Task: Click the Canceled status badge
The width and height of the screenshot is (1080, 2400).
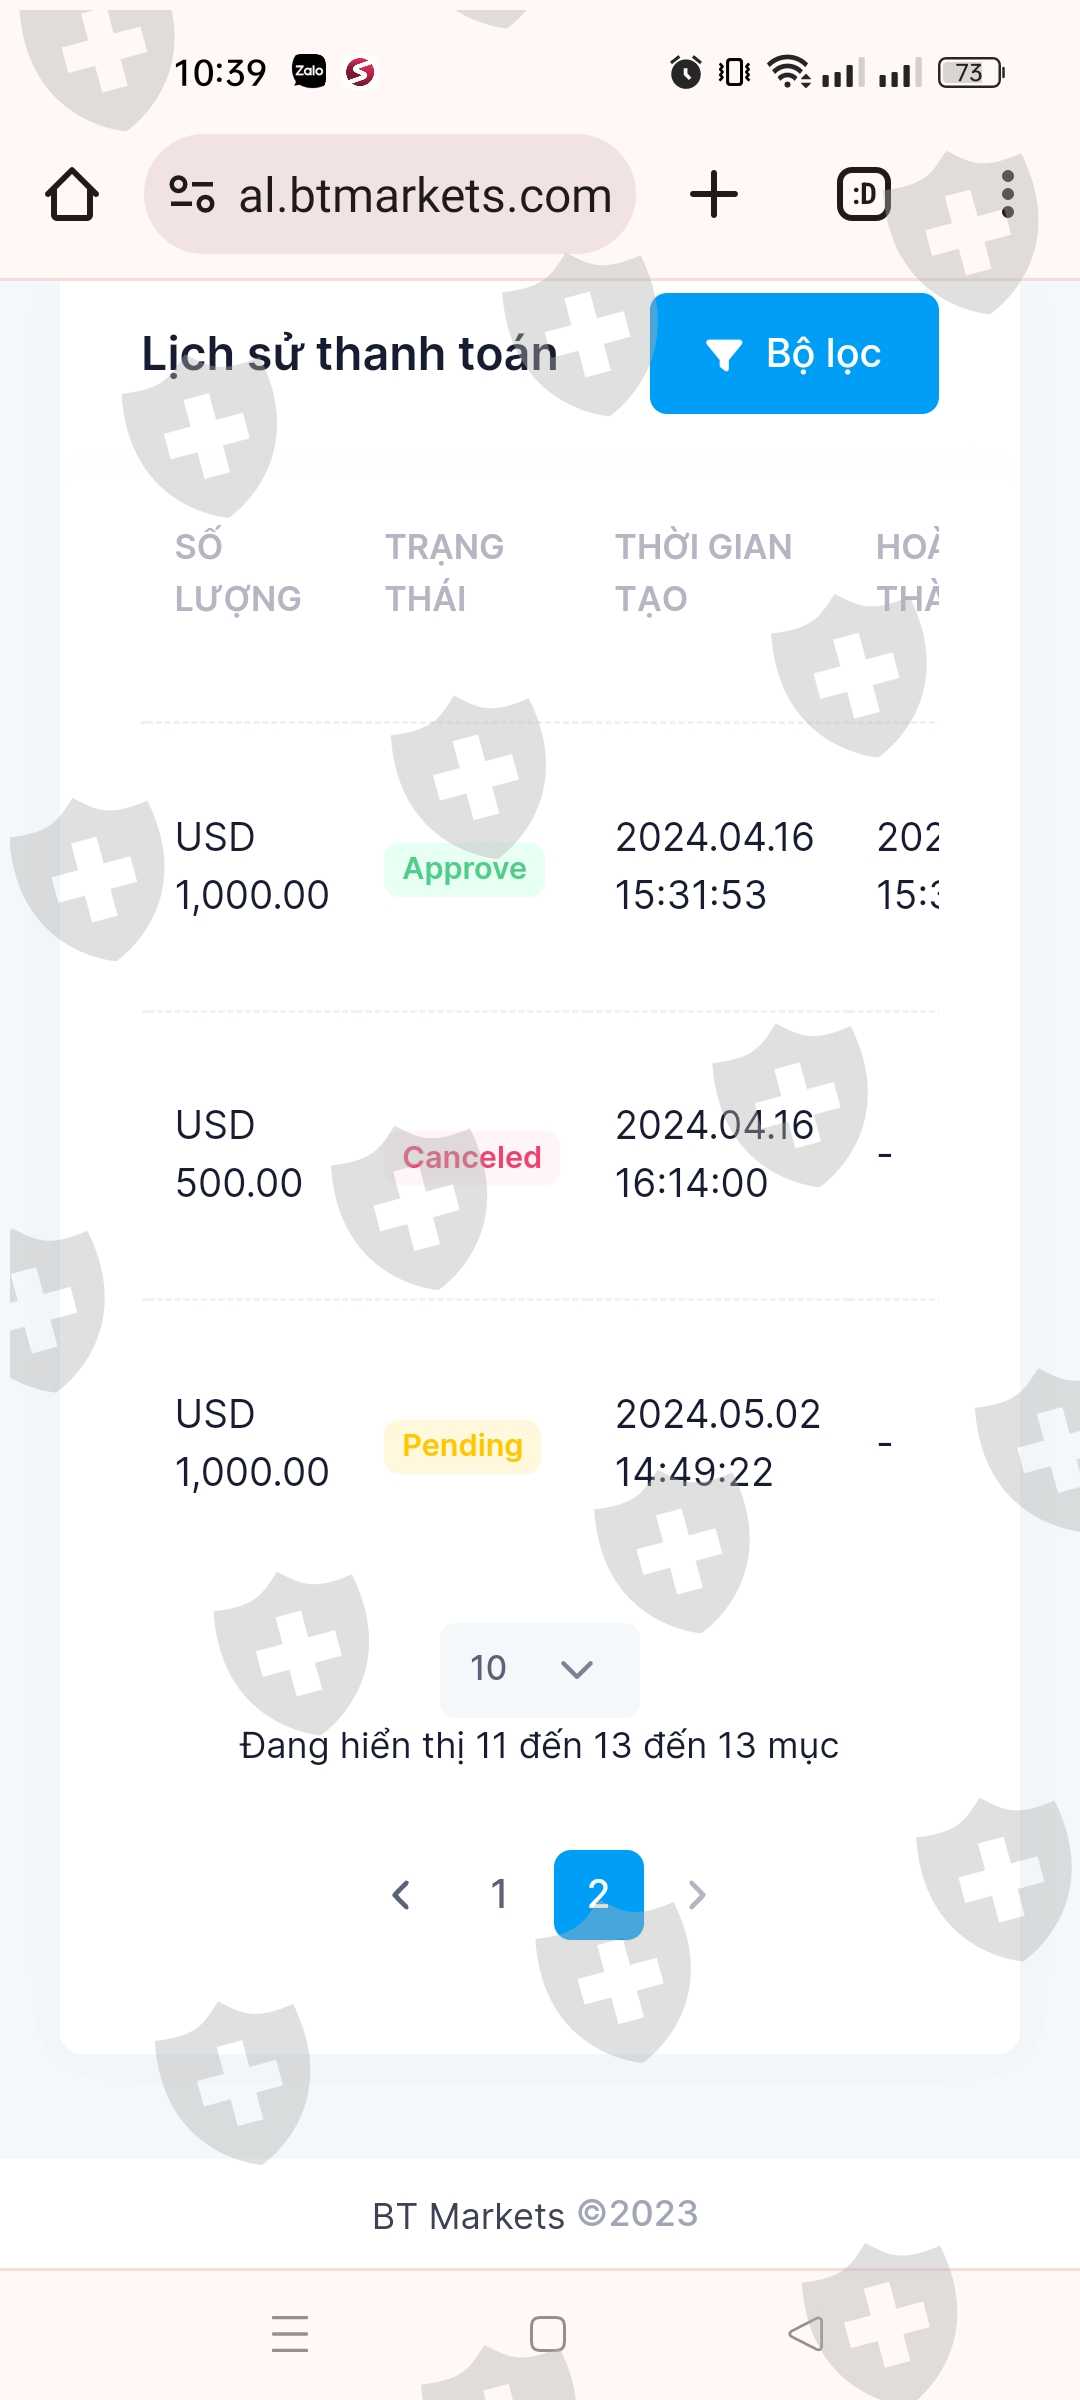Action: [x=471, y=1157]
